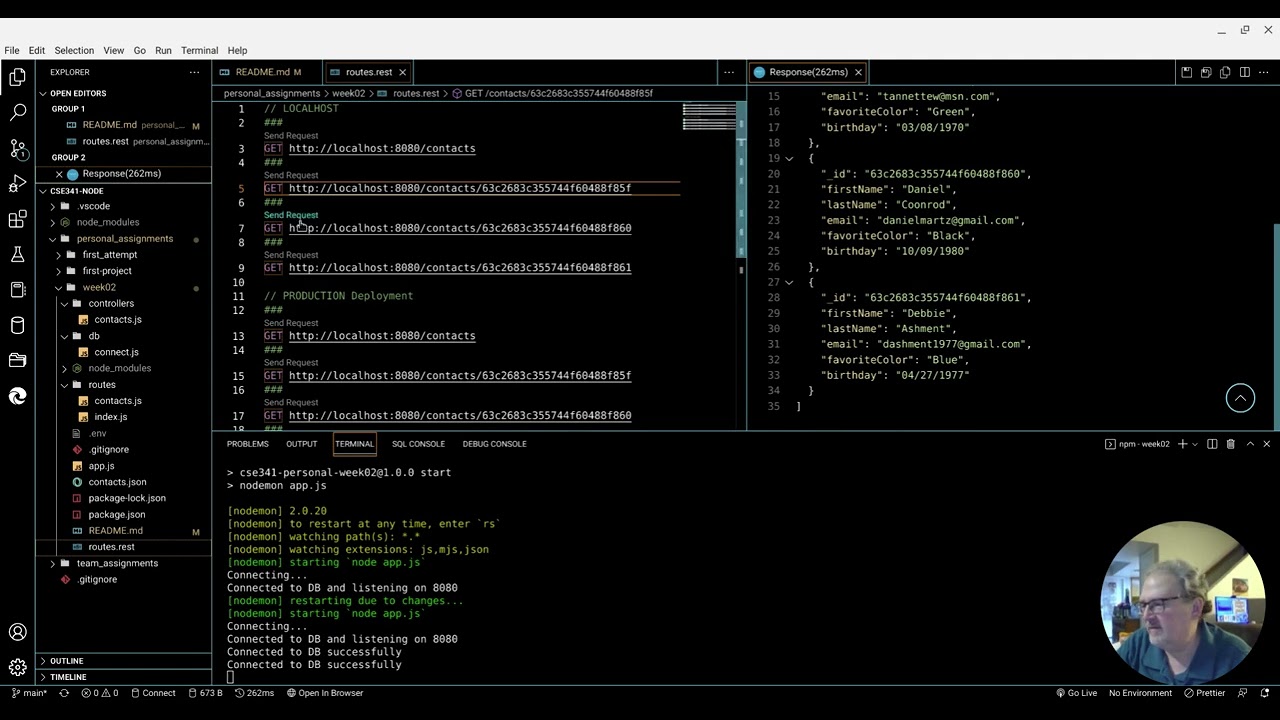Switch to the SQL CONSOLE panel tab
1280x720 pixels.
pos(418,444)
